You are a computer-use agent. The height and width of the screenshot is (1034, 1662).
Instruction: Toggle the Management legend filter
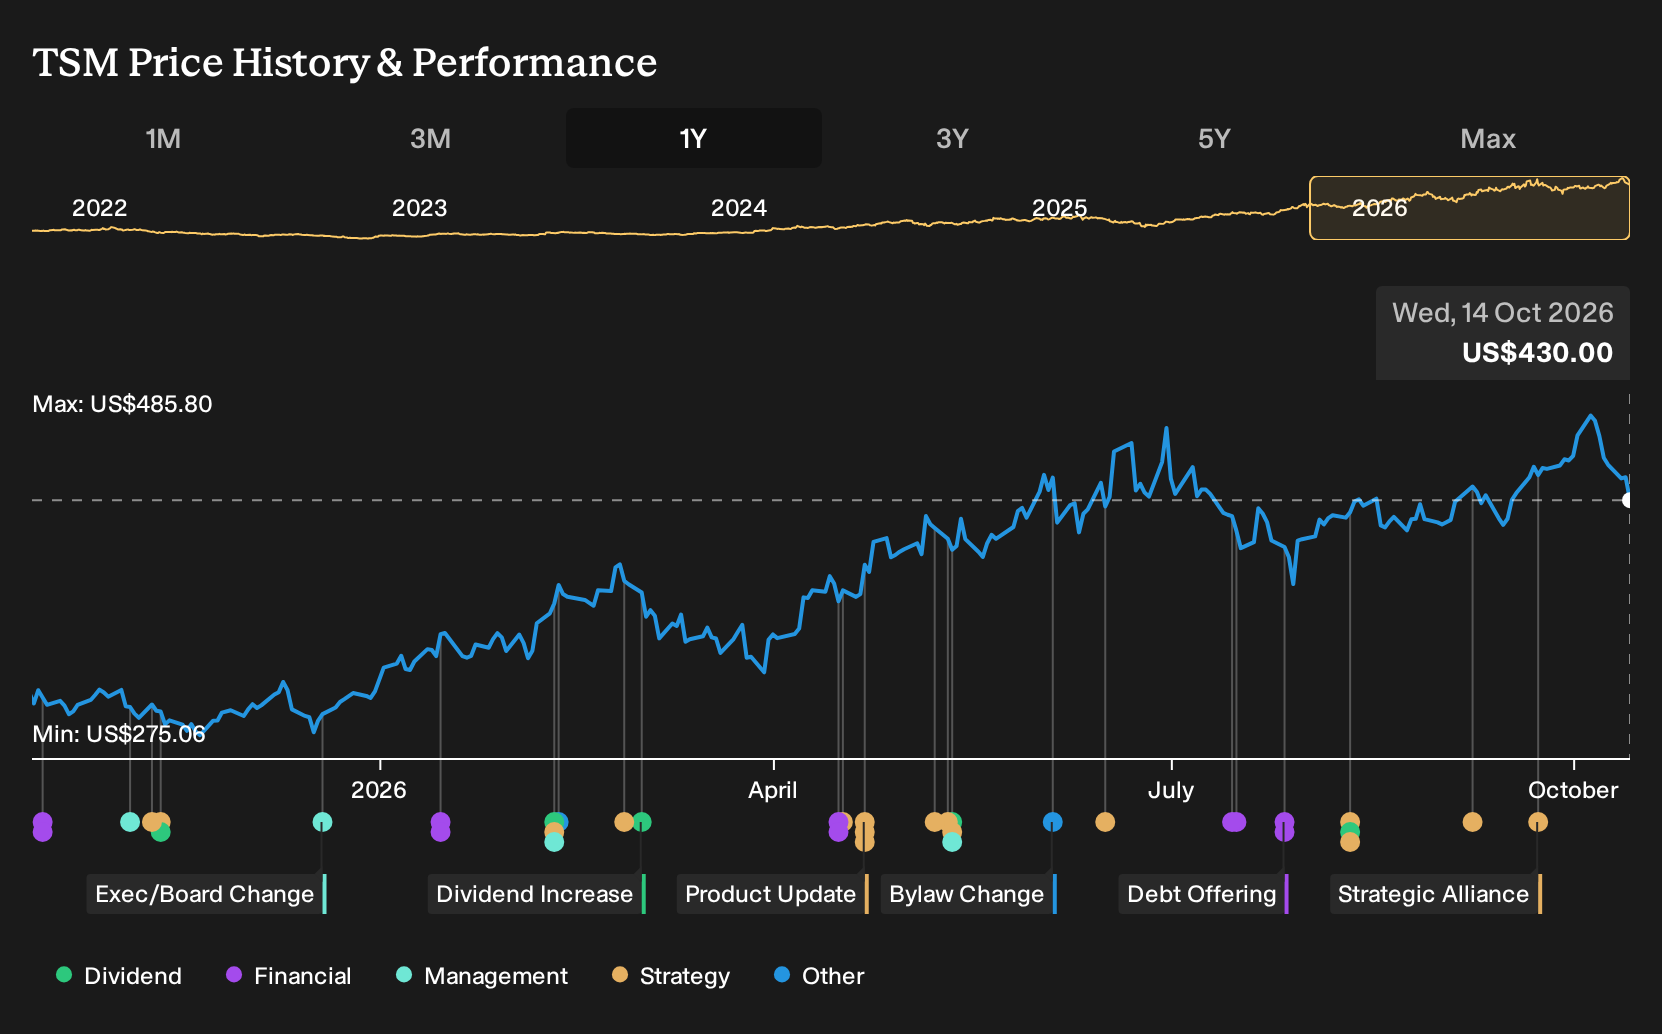point(482,976)
